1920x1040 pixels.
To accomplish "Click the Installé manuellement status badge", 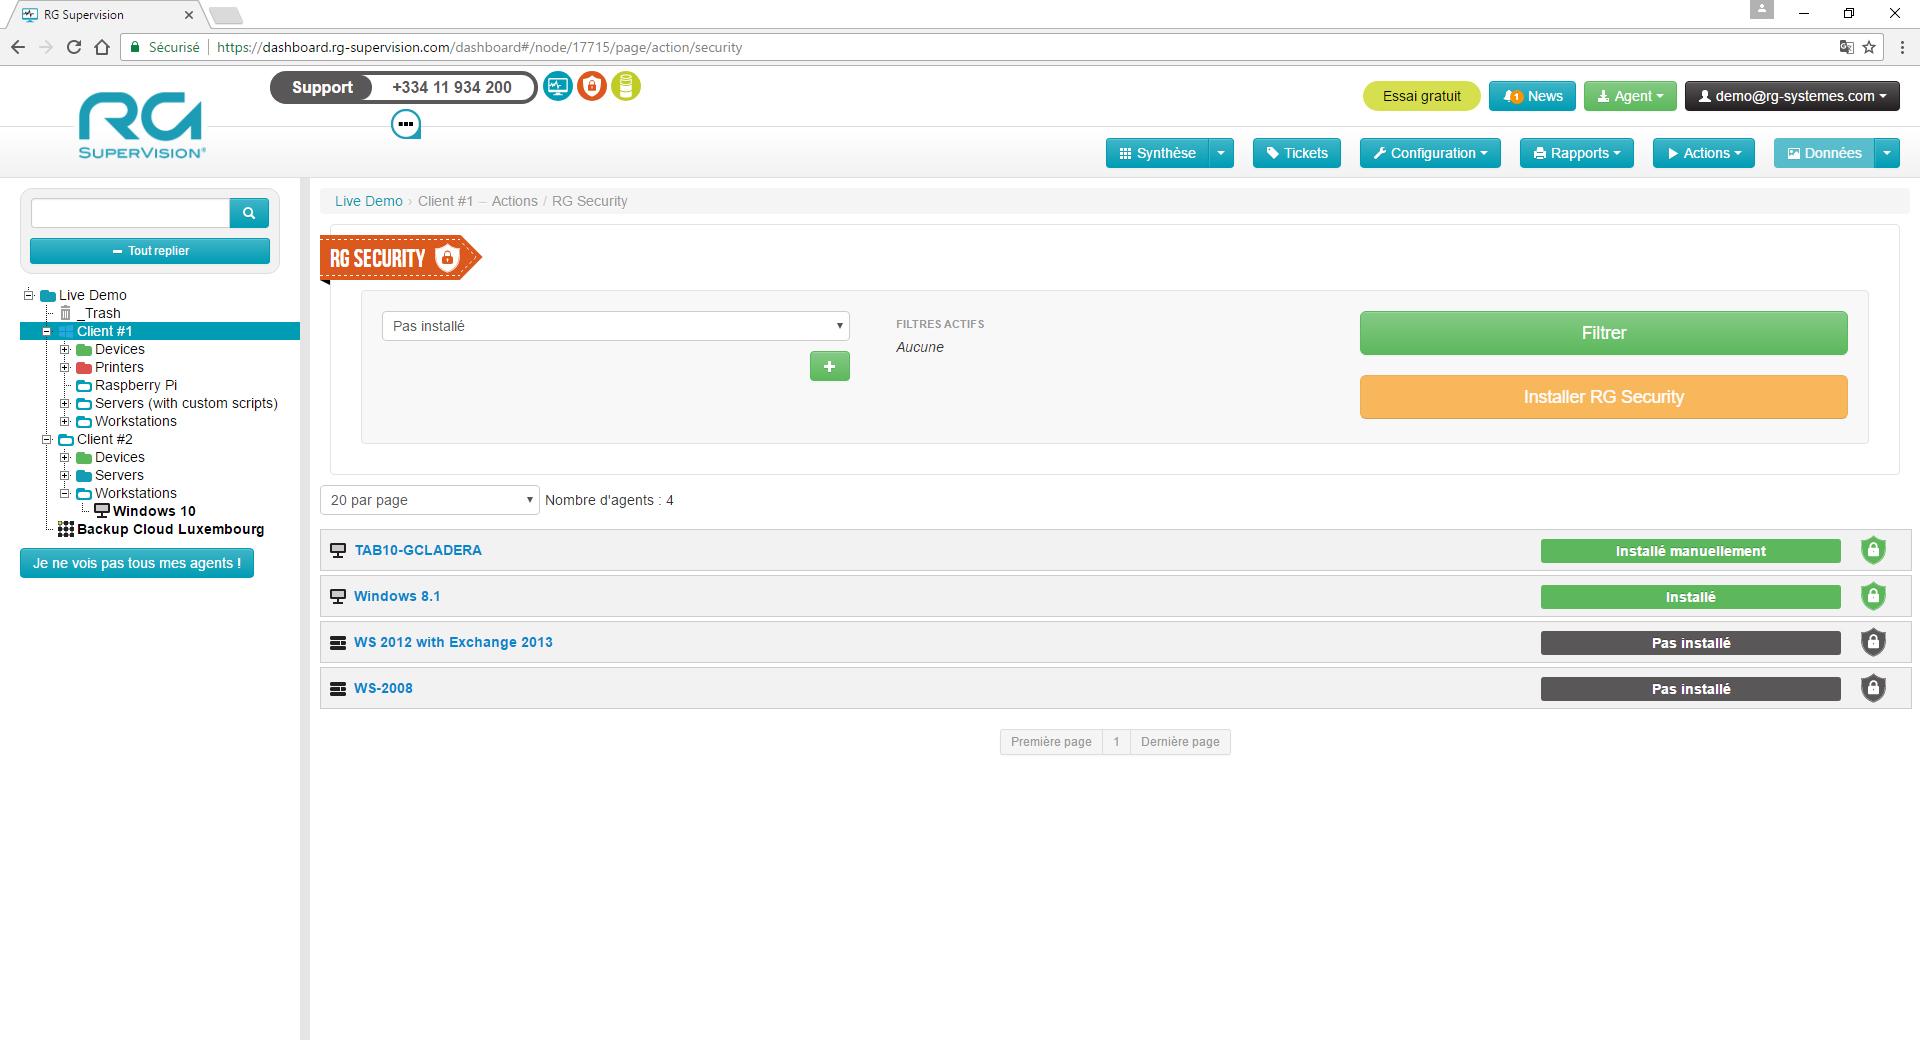I will click(x=1691, y=551).
